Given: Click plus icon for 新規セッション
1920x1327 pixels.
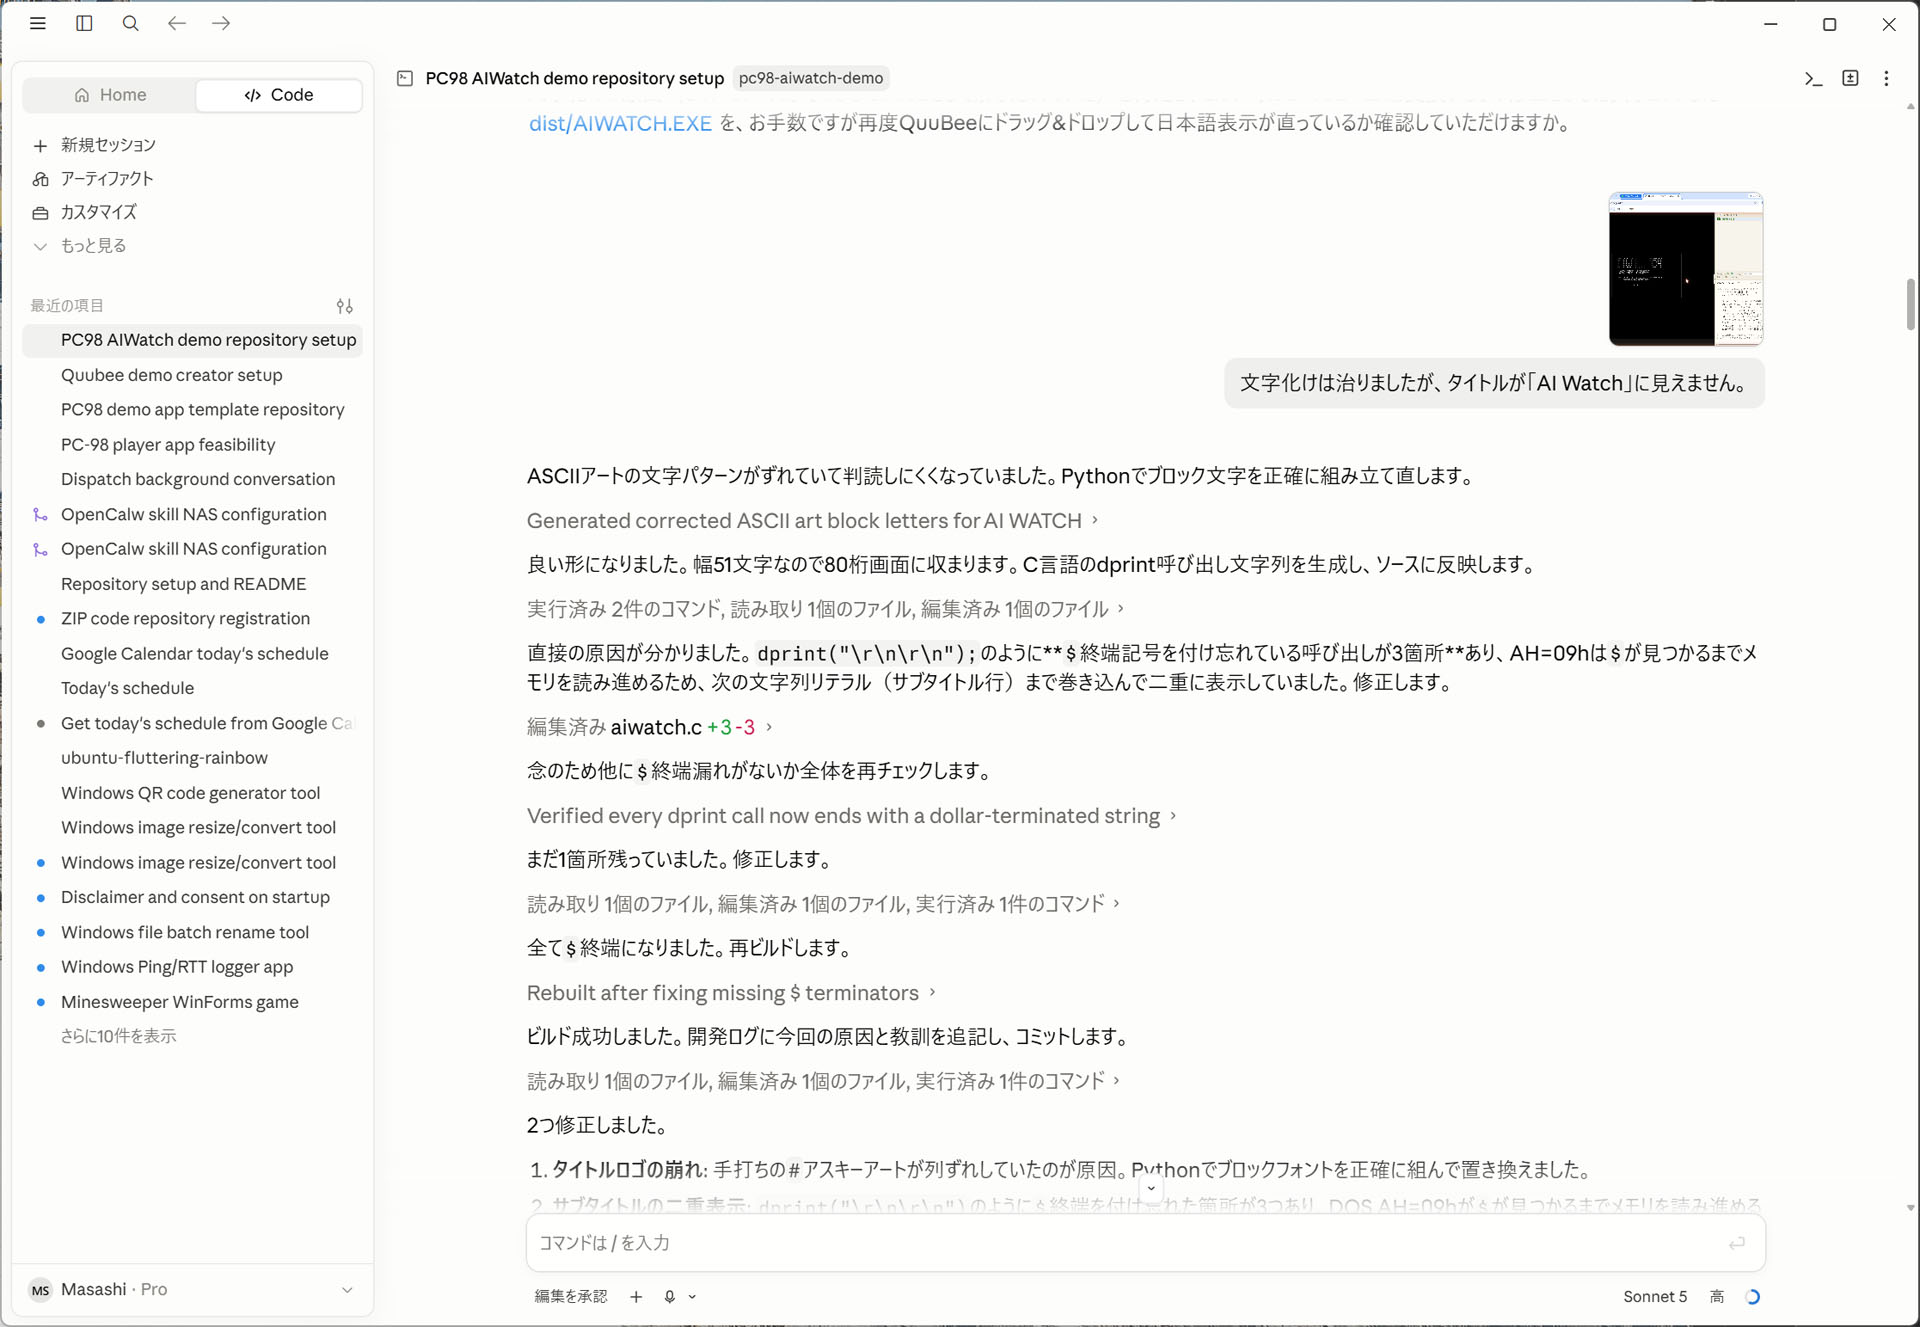Looking at the screenshot, I should [x=40, y=146].
